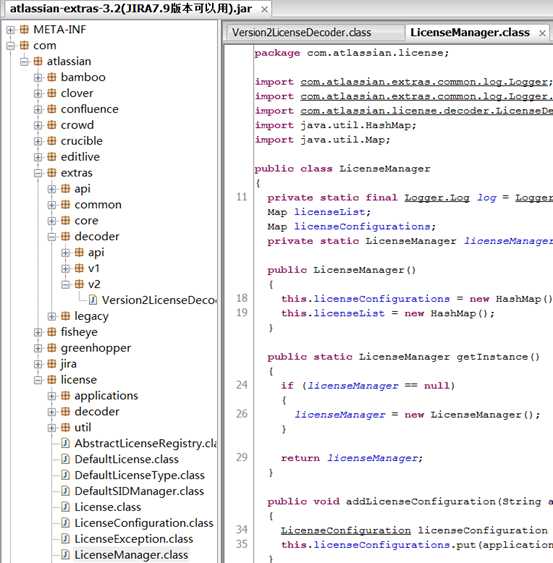The height and width of the screenshot is (563, 553).
Task: Click the greenhopper package icon
Action: tap(52, 348)
